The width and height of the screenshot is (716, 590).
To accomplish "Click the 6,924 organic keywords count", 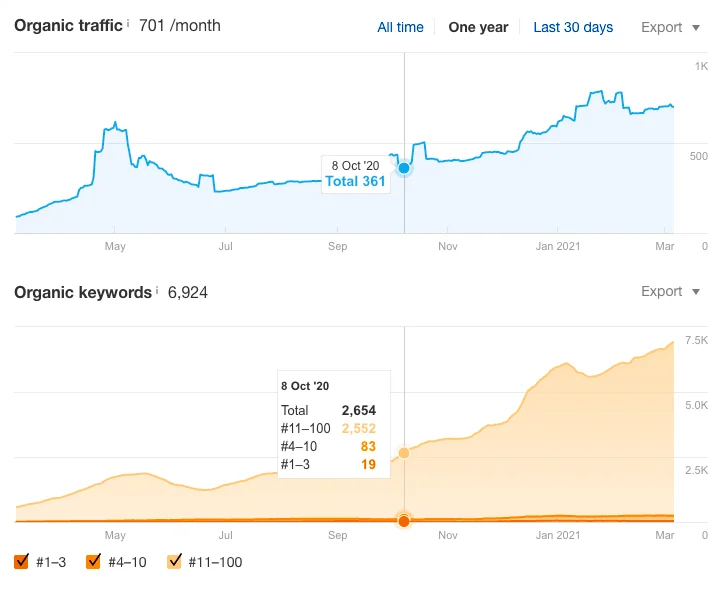I will click(188, 292).
